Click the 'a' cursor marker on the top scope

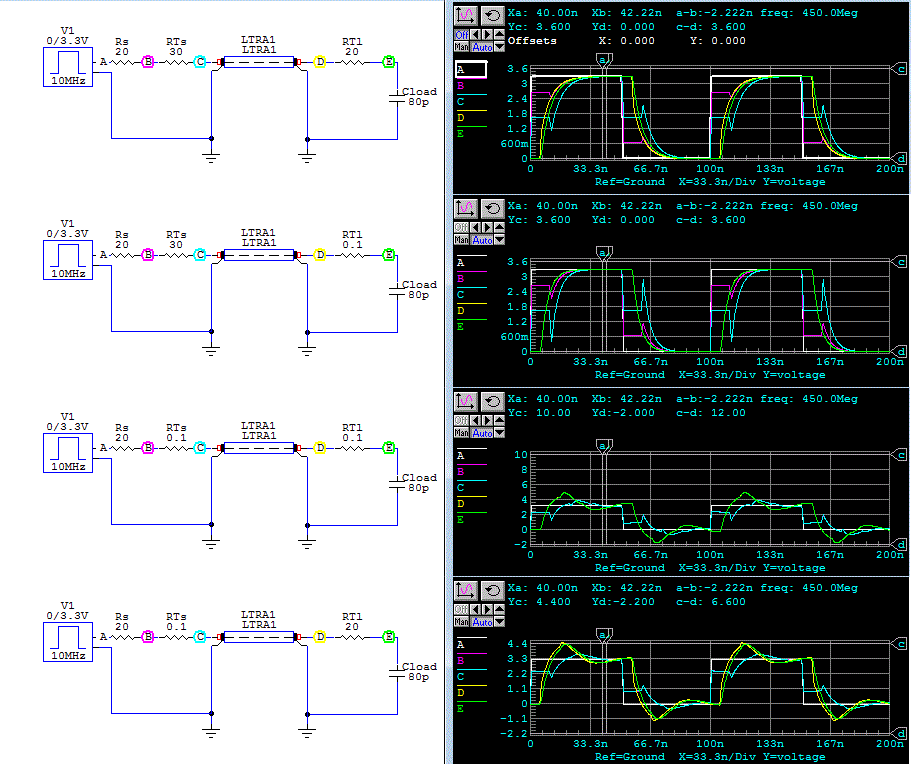pos(604,59)
